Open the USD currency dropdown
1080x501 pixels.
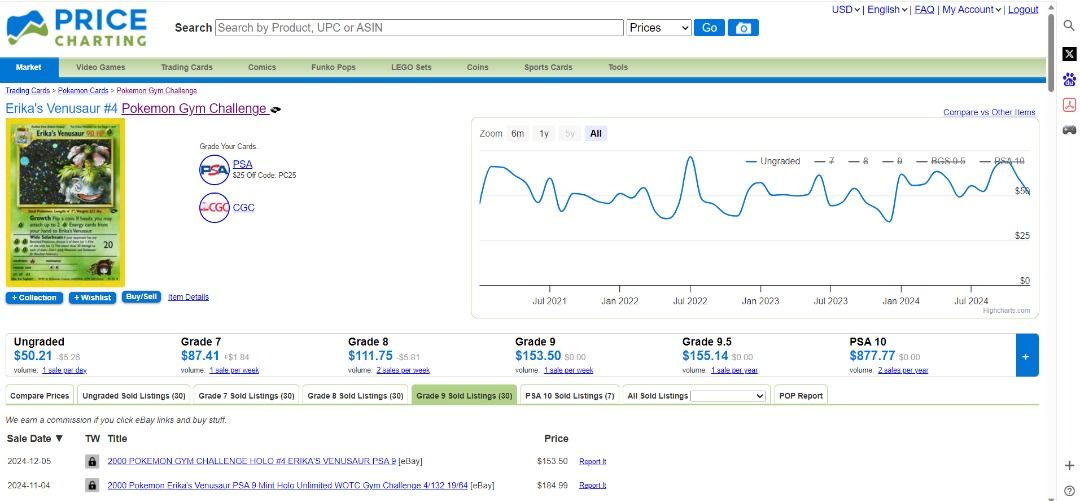point(846,10)
